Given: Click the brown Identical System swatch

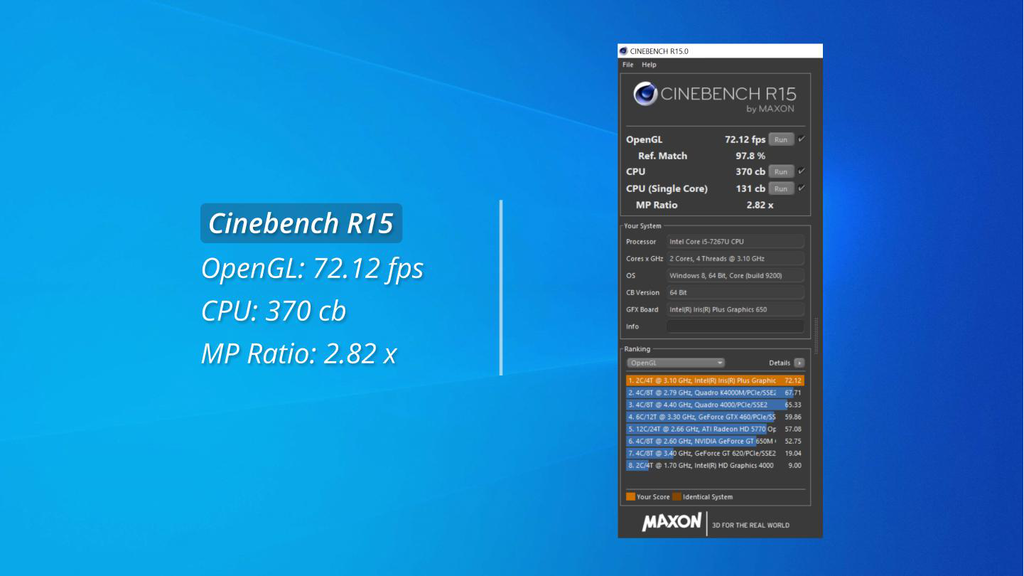Looking at the screenshot, I should (677, 497).
